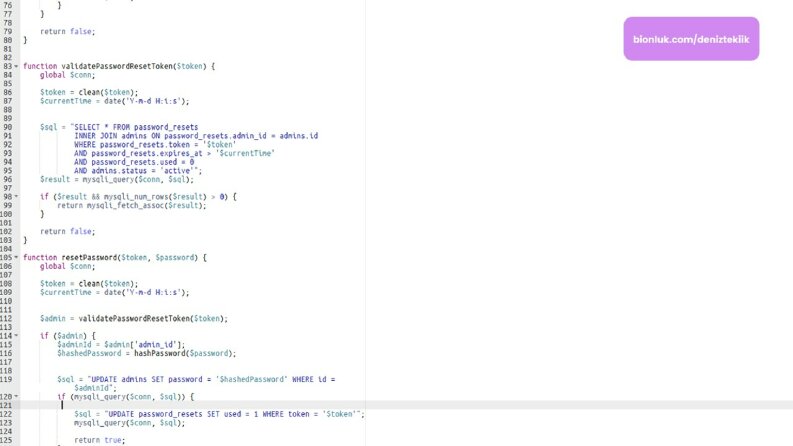Image resolution: width=793 pixels, height=446 pixels.
Task: Place cursor on the highlighted empty line 121
Action: point(405,406)
